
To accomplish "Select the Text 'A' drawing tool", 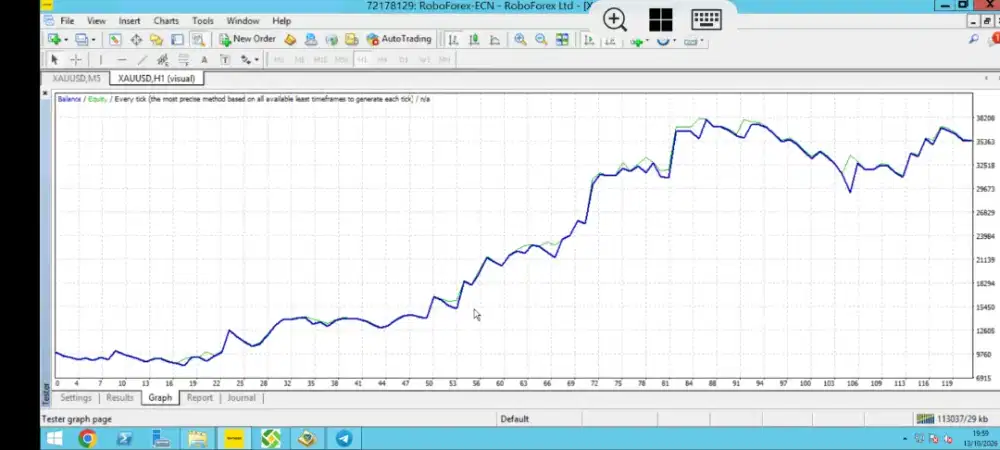I will pyautogui.click(x=204, y=60).
